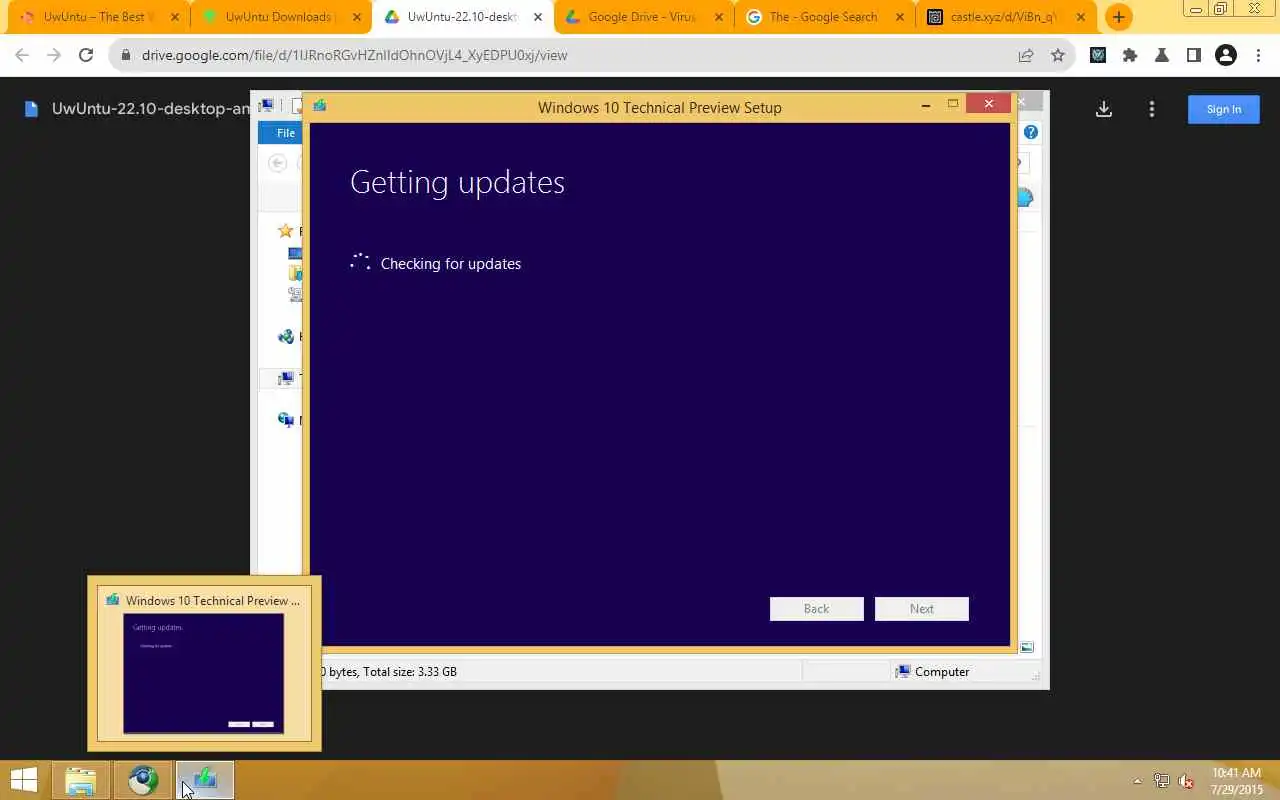The image size is (1280, 800).
Task: Click Explorer's blue Help question icon
Action: tap(1031, 132)
